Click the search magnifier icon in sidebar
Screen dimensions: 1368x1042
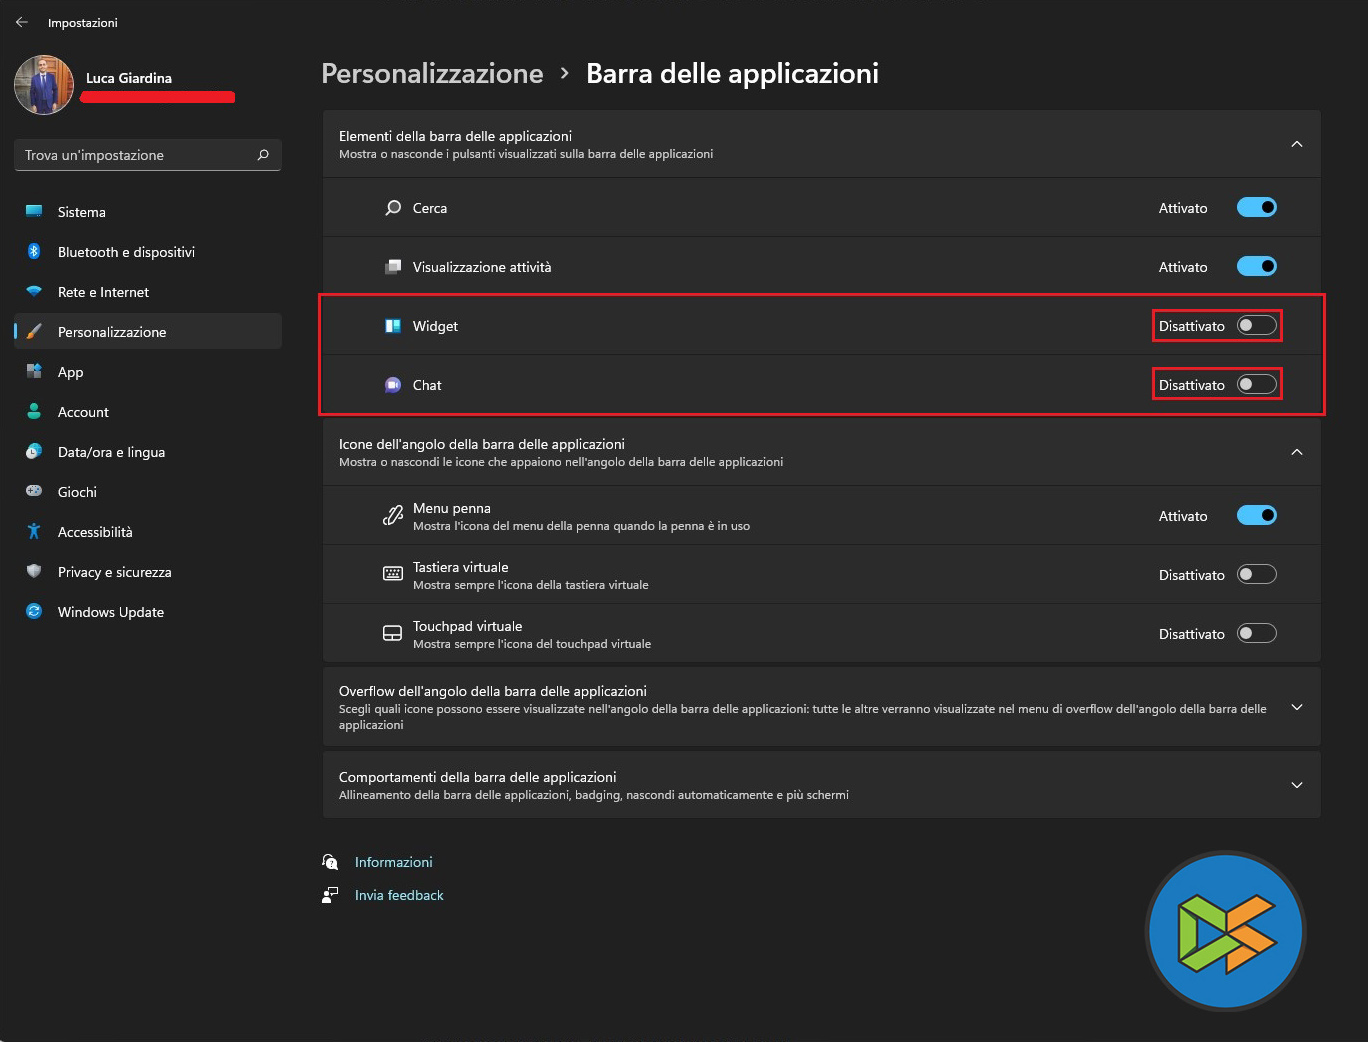(x=263, y=155)
